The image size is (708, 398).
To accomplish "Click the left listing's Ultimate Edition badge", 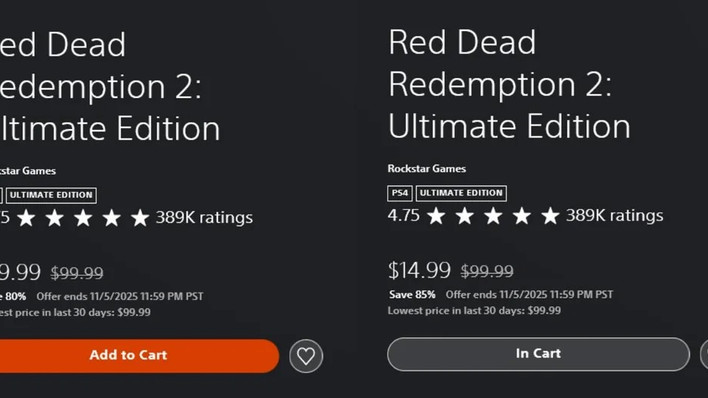I will pyautogui.click(x=51, y=196).
